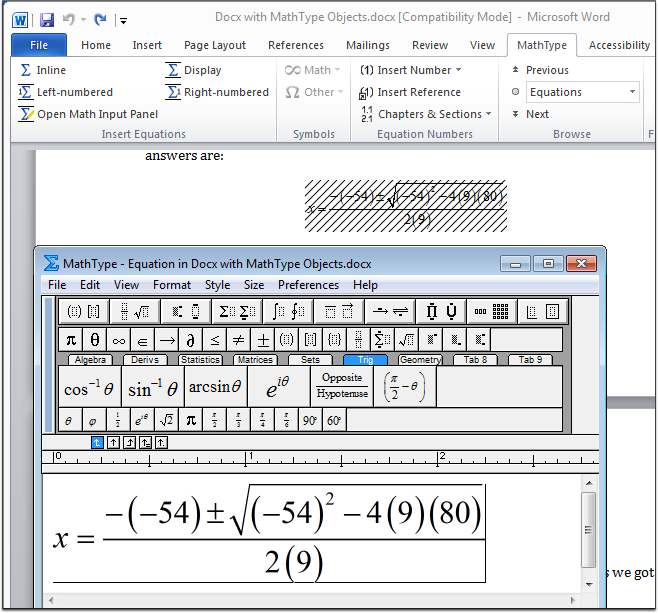Go to Next equation
Image resolution: width=658 pixels, height=613 pixels.
point(530,114)
